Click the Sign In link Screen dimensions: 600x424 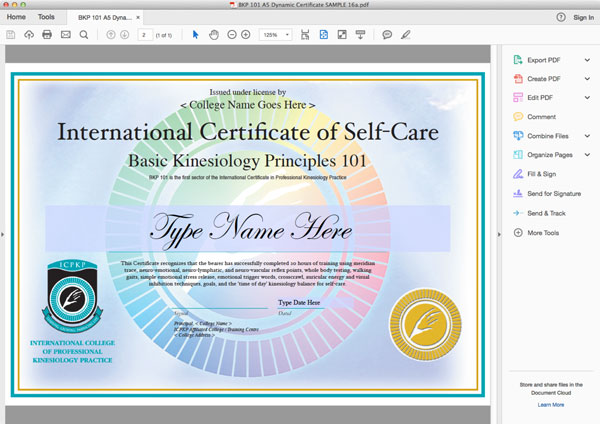[584, 18]
